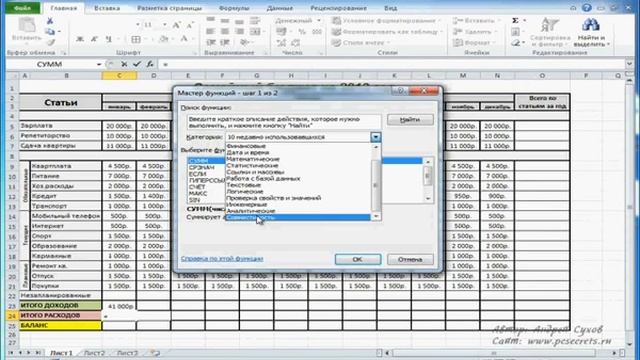640x360 pixels.
Task: Click OK in the function wizard
Action: pyautogui.click(x=358, y=259)
